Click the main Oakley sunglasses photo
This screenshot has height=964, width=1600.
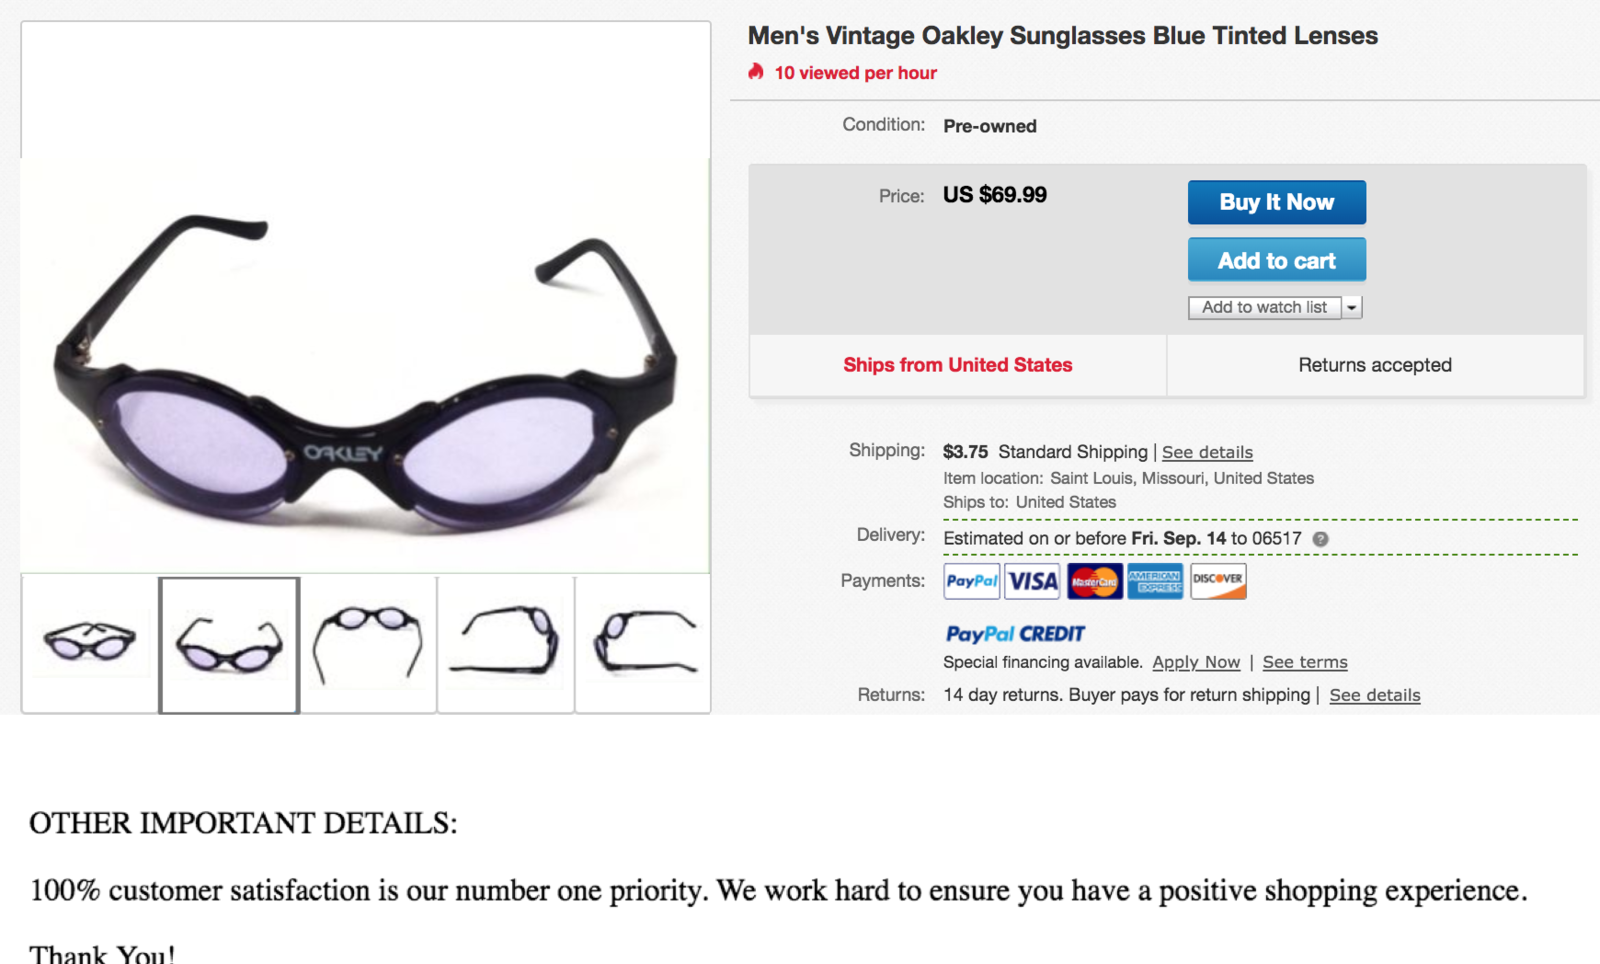pos(366,366)
